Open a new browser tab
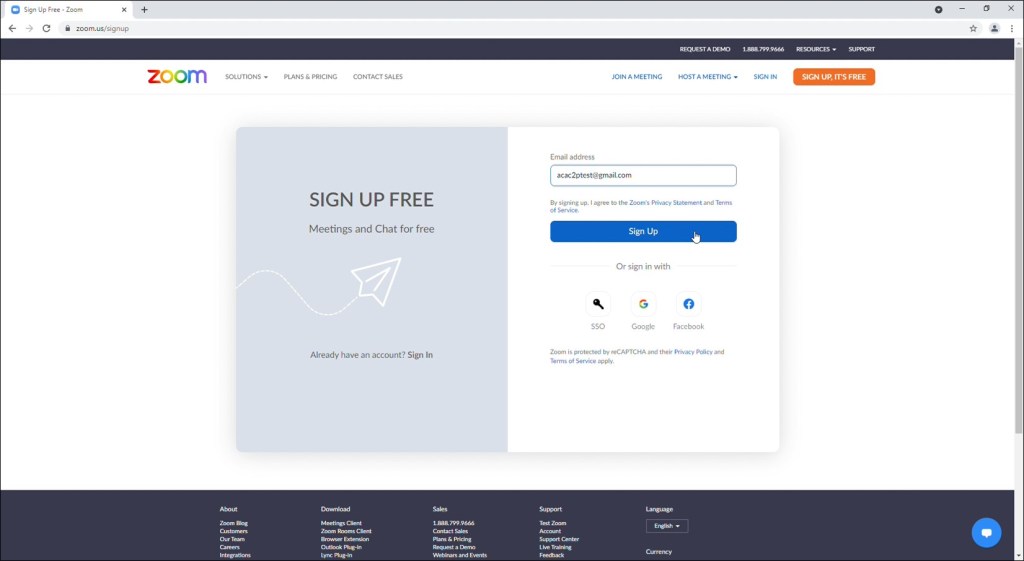The width and height of the screenshot is (1024, 561). coord(144,9)
